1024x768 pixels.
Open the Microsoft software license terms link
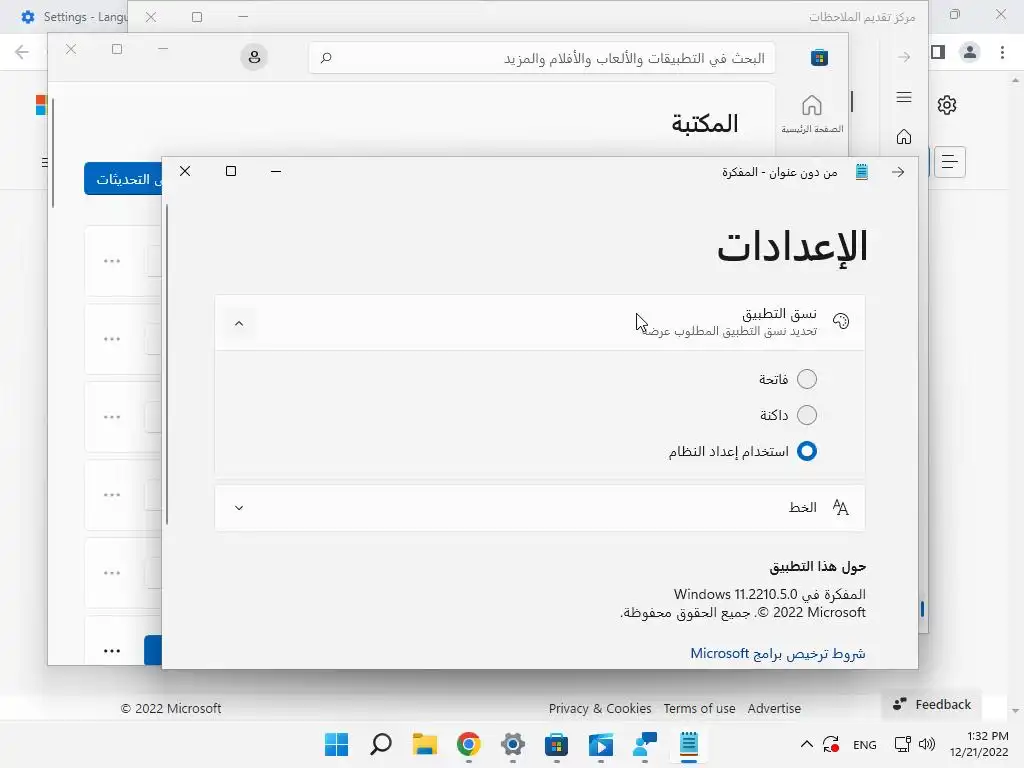pos(778,653)
